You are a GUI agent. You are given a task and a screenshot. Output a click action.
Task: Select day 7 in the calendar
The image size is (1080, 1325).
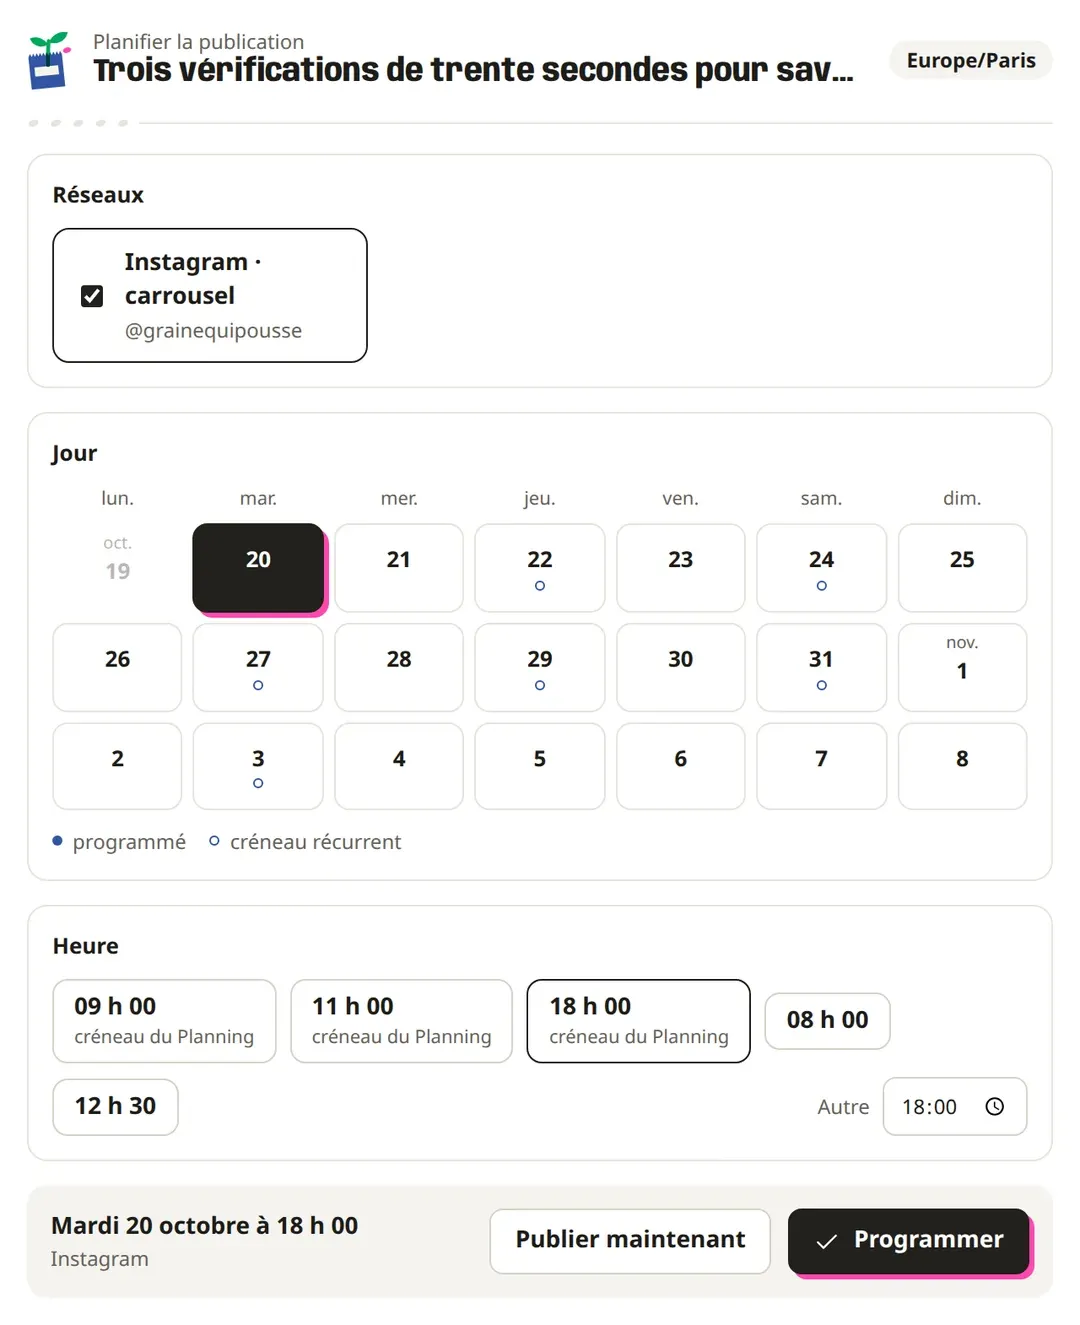pos(821,766)
